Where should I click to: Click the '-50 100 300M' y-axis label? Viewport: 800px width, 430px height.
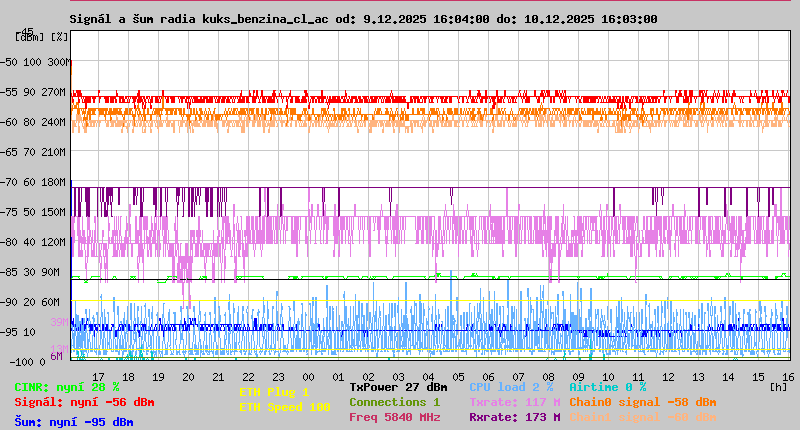tap(35, 62)
